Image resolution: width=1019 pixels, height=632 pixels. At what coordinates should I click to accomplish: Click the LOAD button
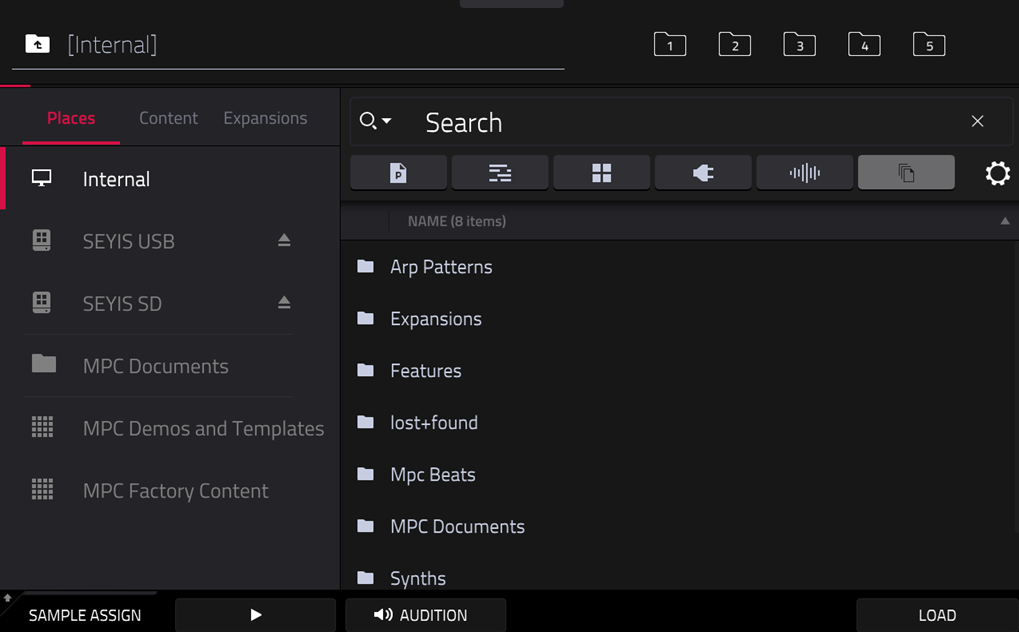(x=937, y=615)
